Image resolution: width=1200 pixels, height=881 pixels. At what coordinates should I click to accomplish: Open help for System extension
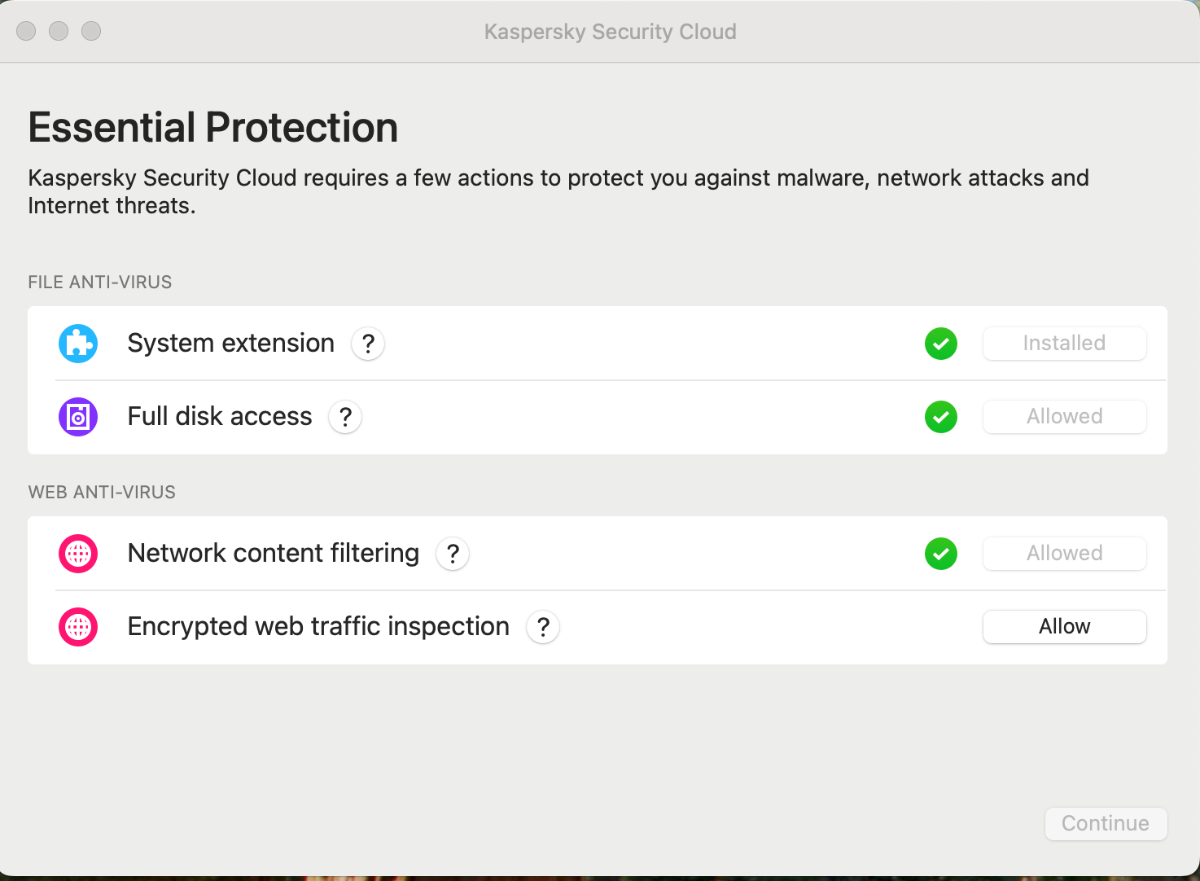(368, 344)
